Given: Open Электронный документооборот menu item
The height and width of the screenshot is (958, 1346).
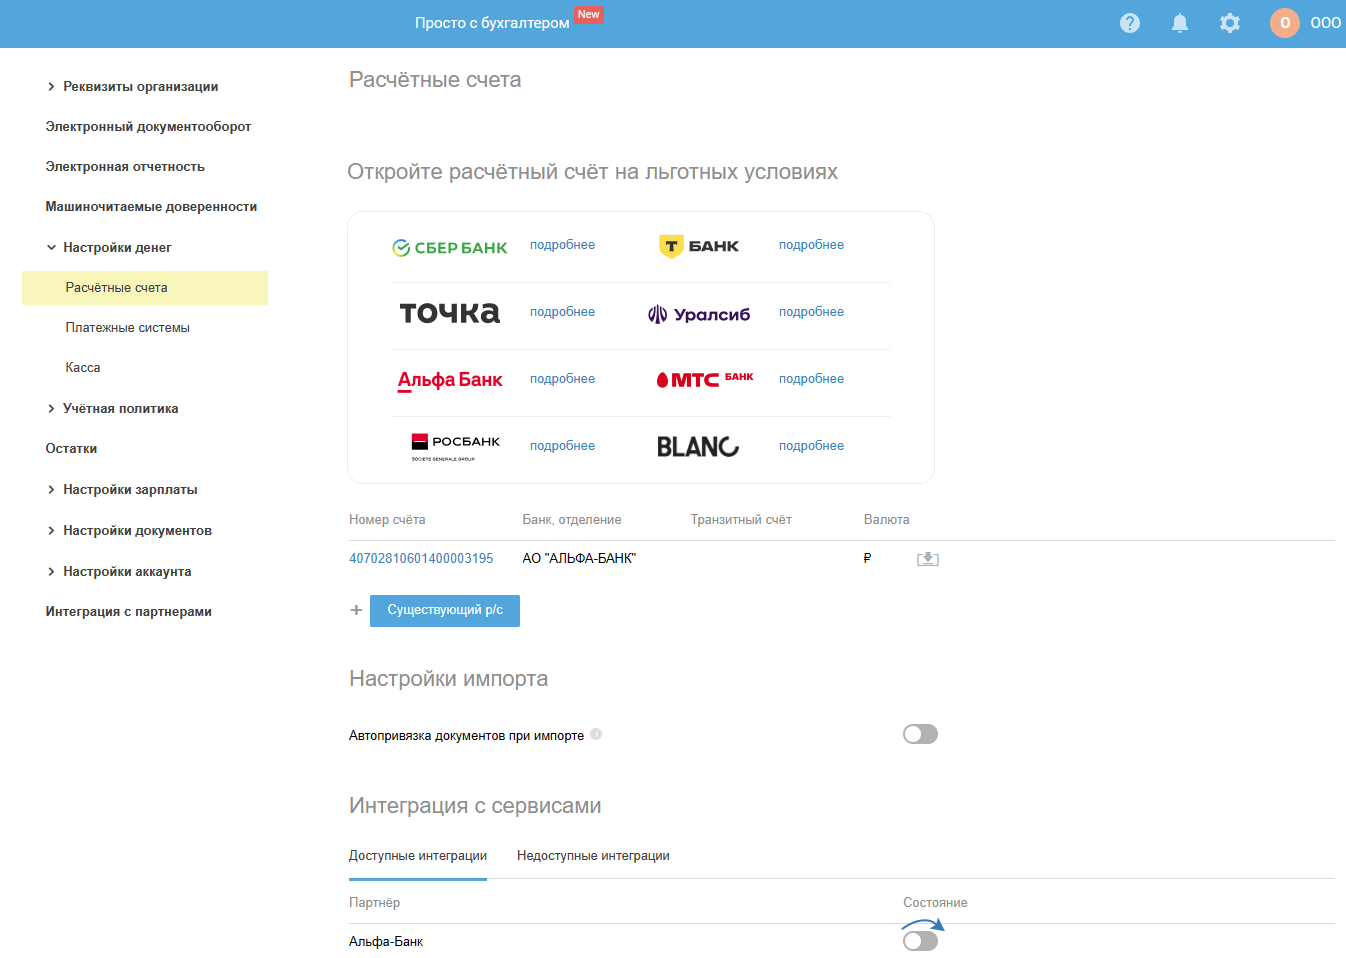Looking at the screenshot, I should point(148,127).
